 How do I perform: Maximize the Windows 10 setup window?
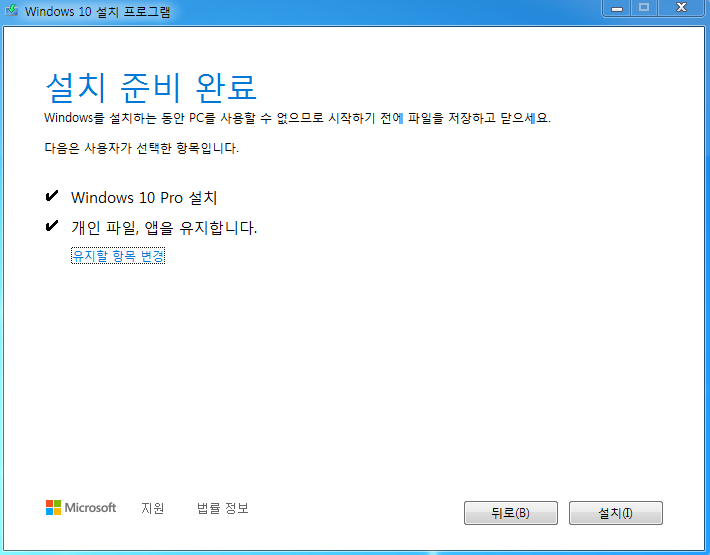pyautogui.click(x=644, y=8)
